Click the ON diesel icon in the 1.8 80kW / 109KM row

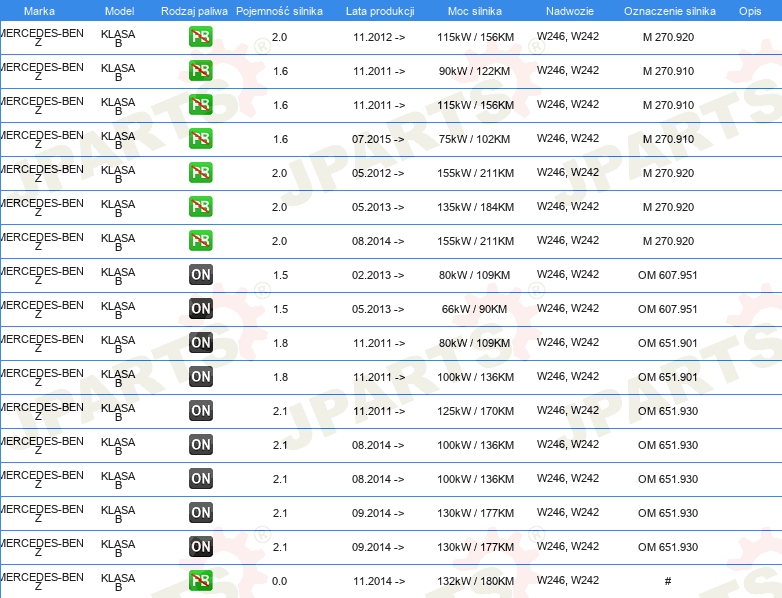[x=200, y=343]
